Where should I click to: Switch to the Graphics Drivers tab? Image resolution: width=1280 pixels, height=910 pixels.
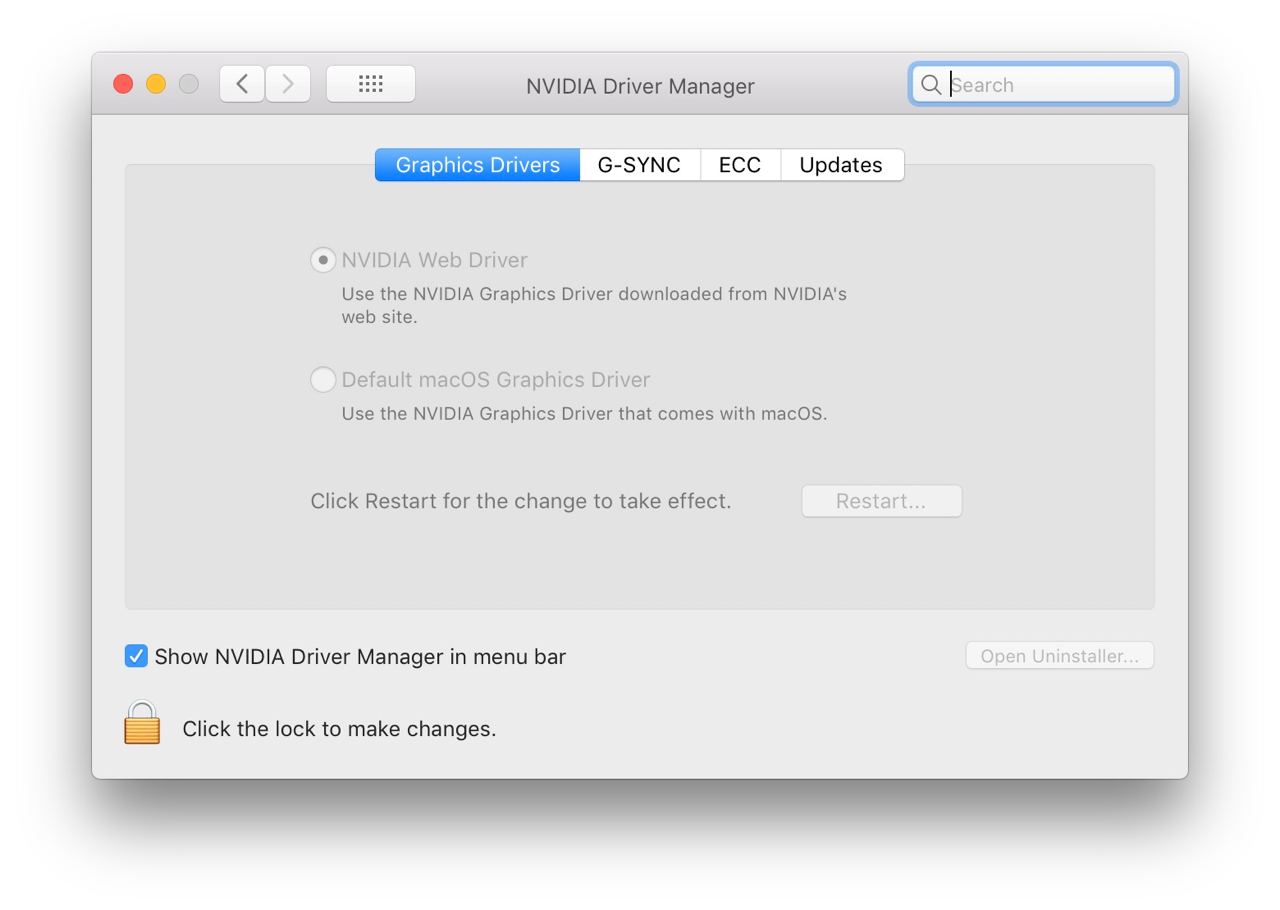[x=477, y=165]
